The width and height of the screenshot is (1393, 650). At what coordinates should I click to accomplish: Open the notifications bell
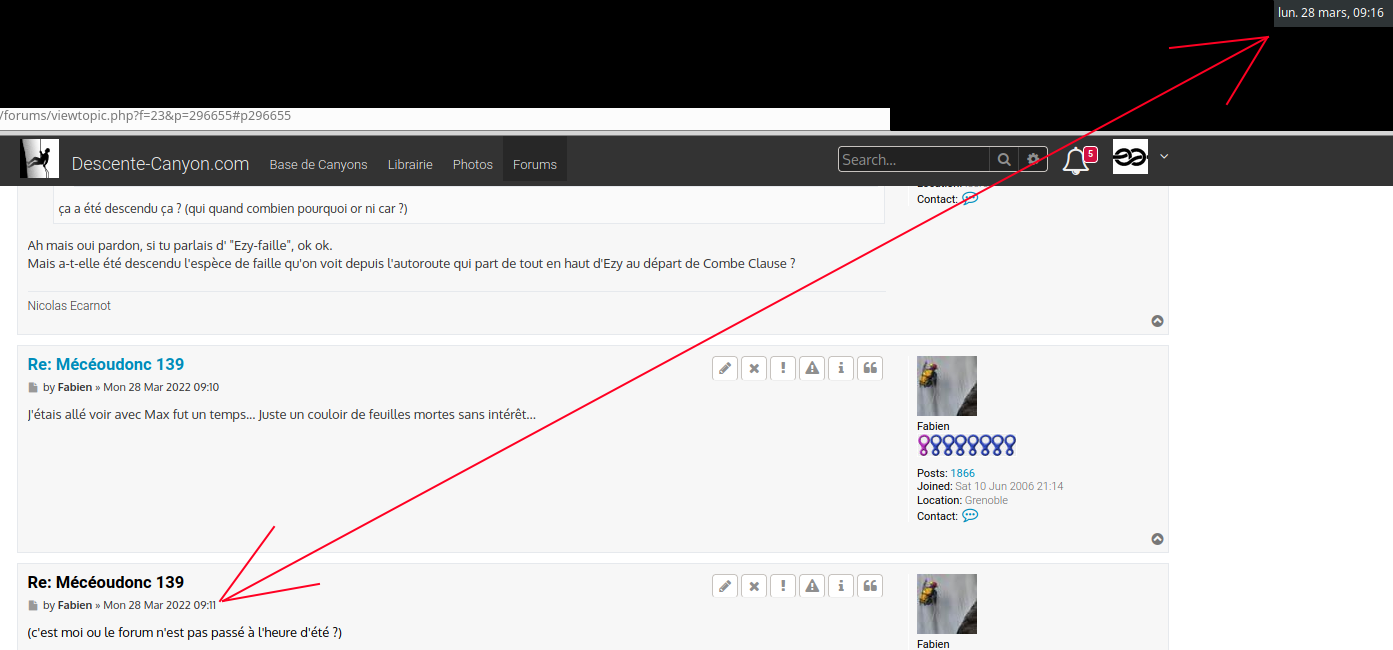[x=1076, y=160]
